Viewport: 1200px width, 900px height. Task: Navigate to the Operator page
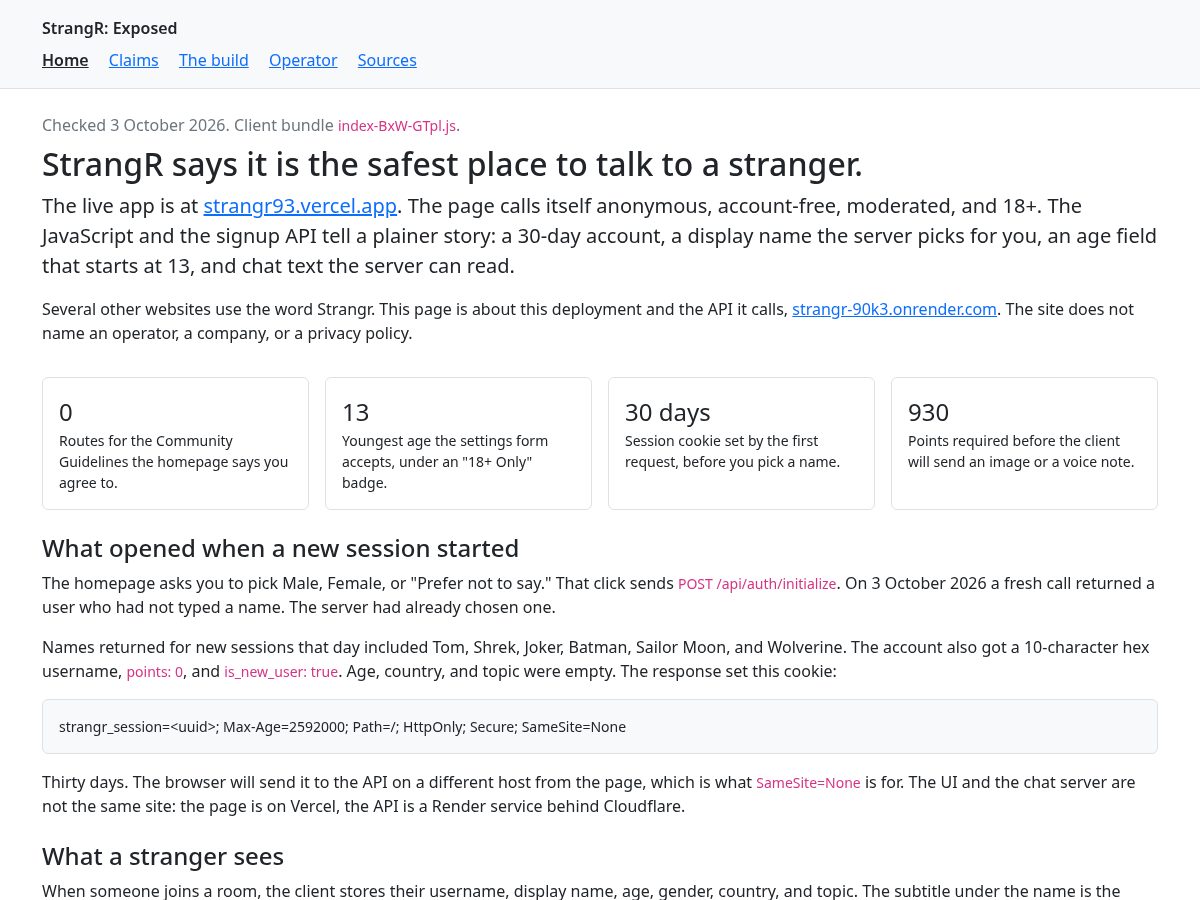[303, 60]
